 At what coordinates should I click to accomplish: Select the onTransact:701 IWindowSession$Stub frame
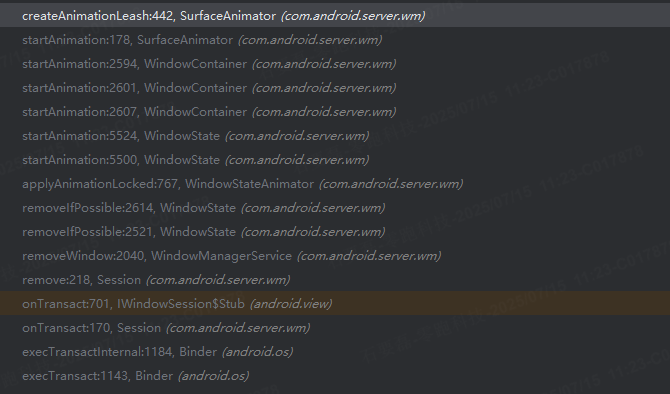[335, 303]
